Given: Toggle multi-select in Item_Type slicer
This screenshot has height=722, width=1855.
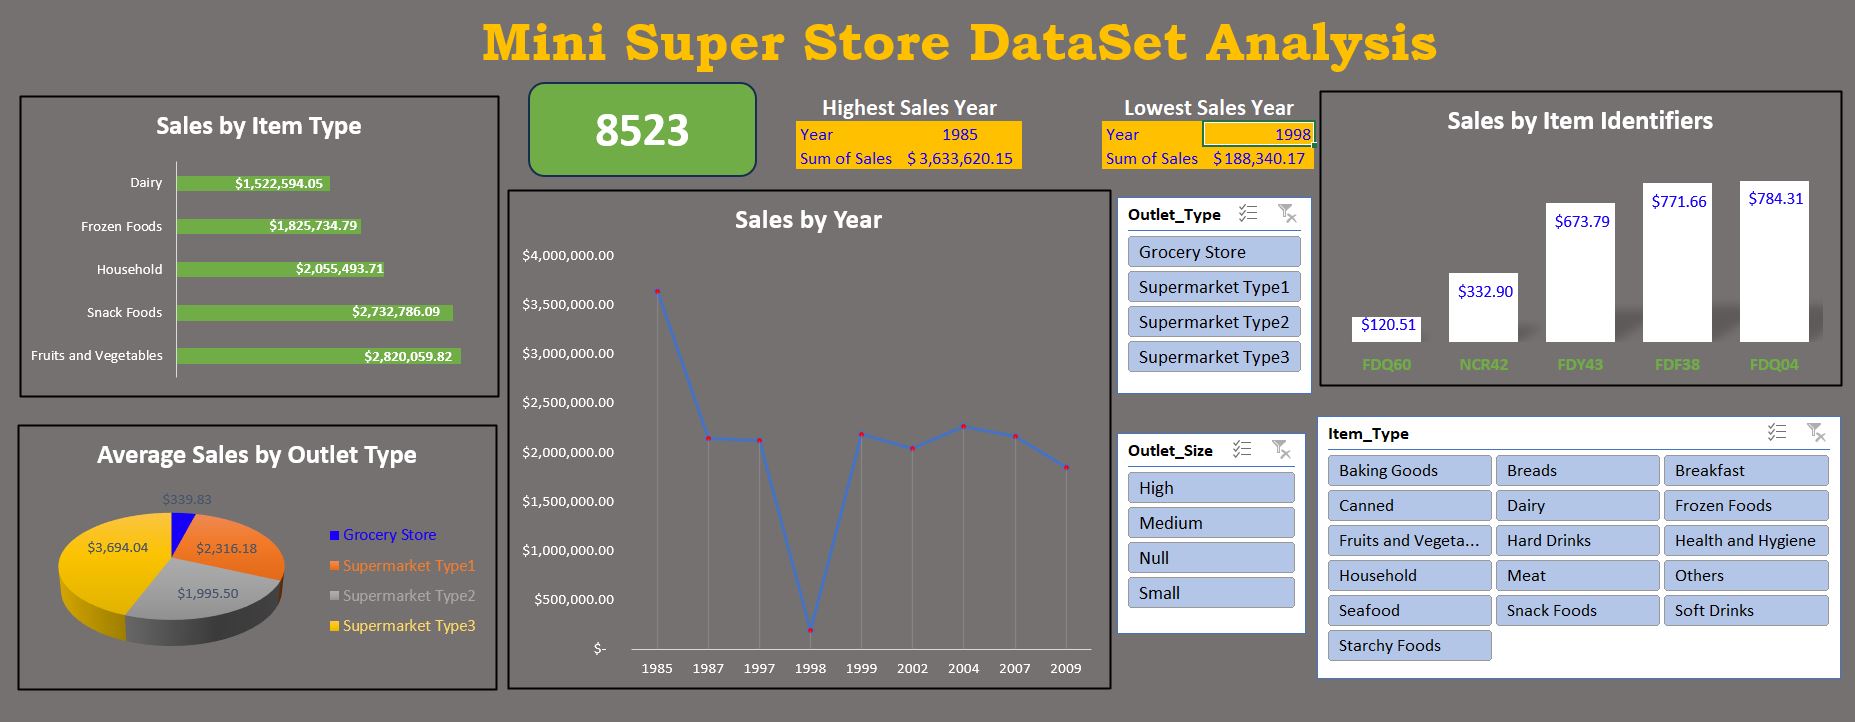Looking at the screenshot, I should tap(1777, 433).
